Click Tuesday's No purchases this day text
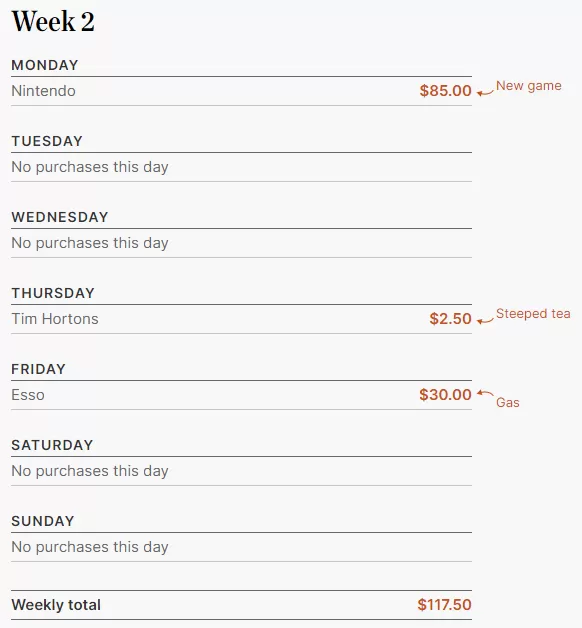Viewport: 582px width, 628px height. pos(90,167)
